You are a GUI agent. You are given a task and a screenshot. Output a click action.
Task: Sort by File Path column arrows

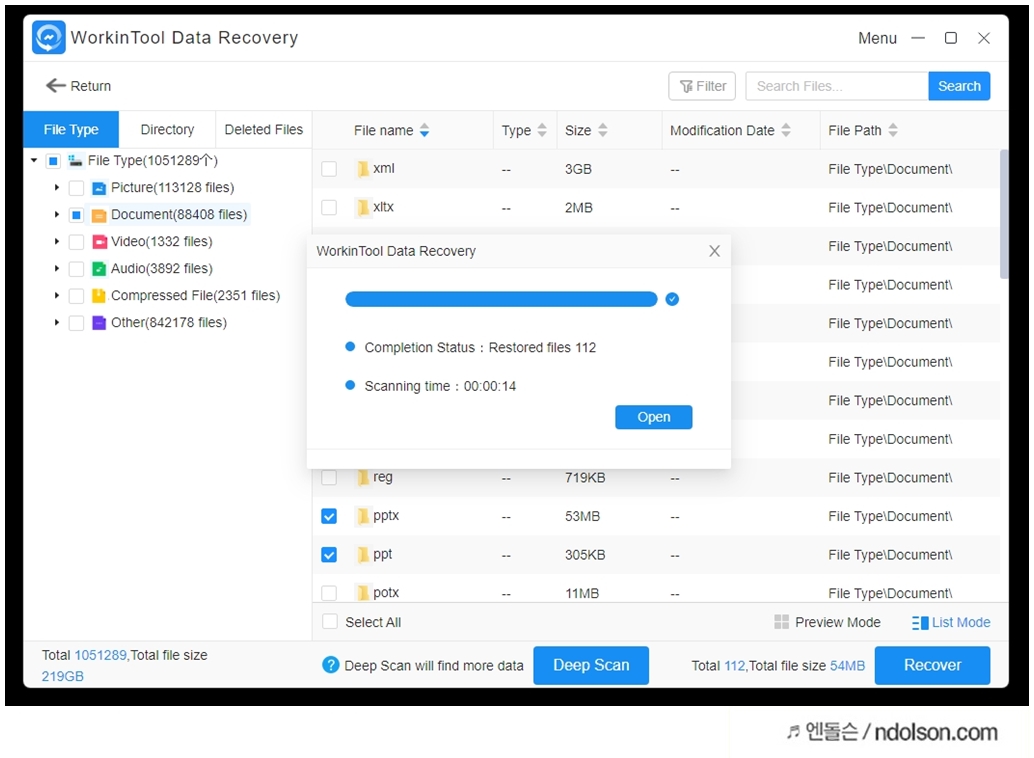coord(893,131)
